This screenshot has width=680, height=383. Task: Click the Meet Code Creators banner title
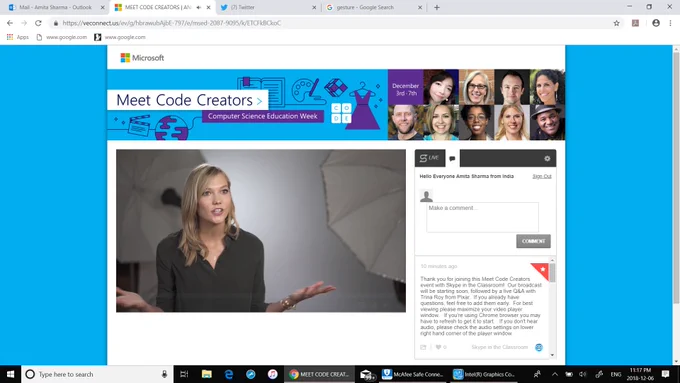(x=189, y=100)
